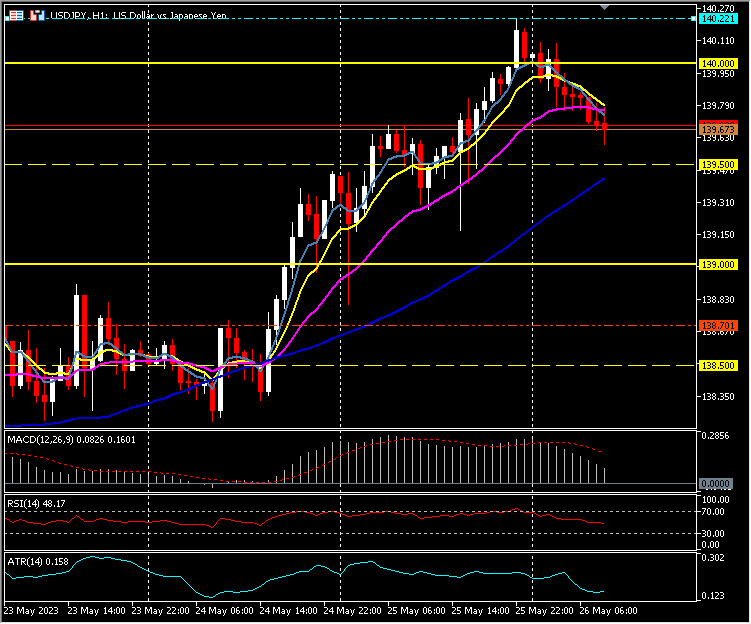Click the chart trade panel icon before USDJPY
This screenshot has width=751, height=624.
point(16,17)
